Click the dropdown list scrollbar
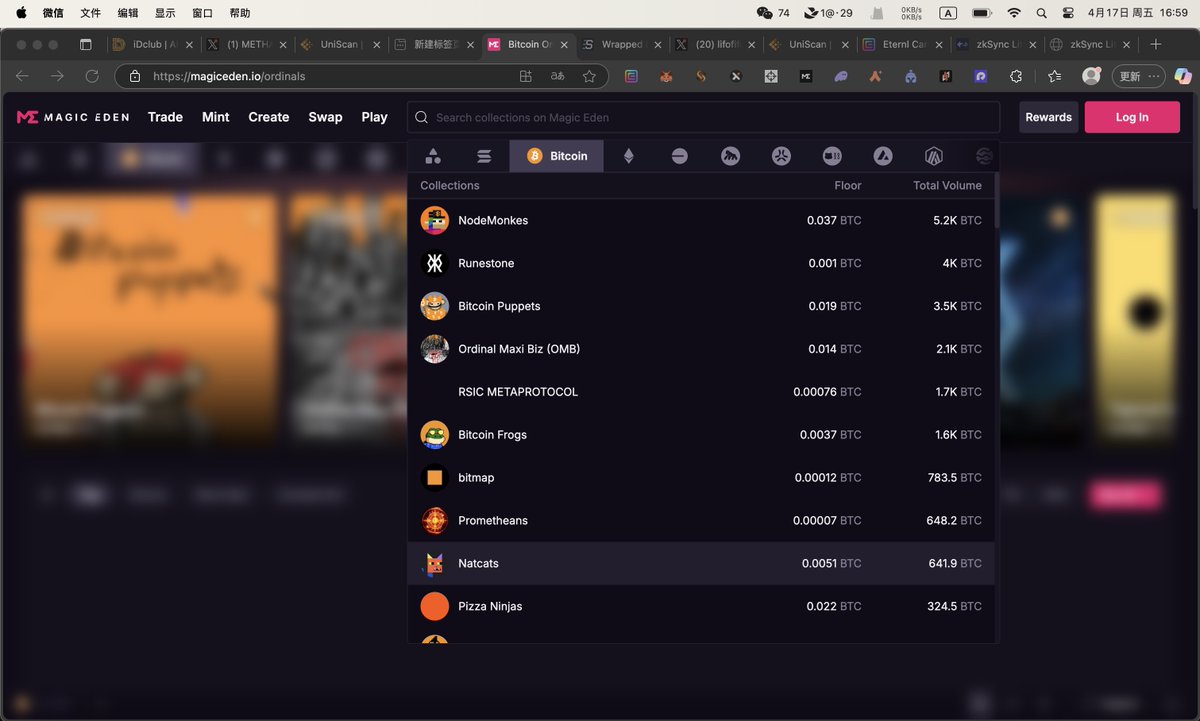The image size is (1200, 721). [997, 200]
